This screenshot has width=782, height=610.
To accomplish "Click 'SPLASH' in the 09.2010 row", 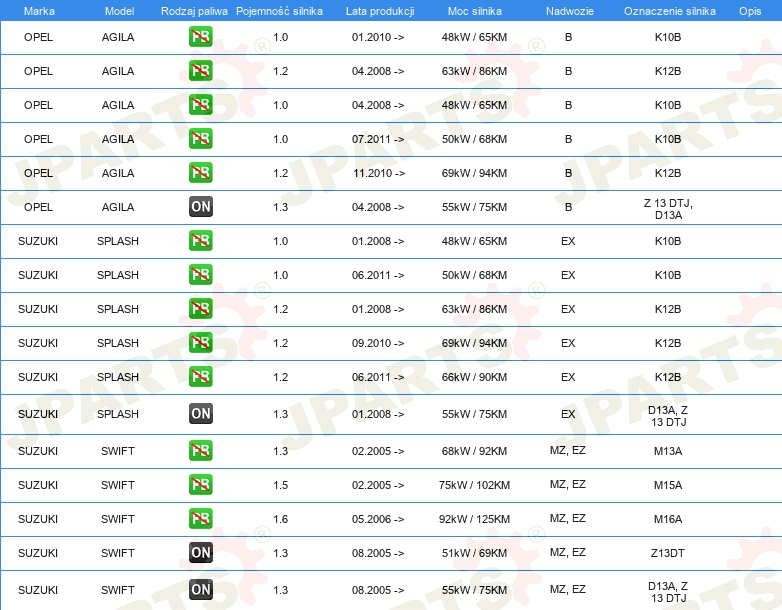I will click(118, 343).
